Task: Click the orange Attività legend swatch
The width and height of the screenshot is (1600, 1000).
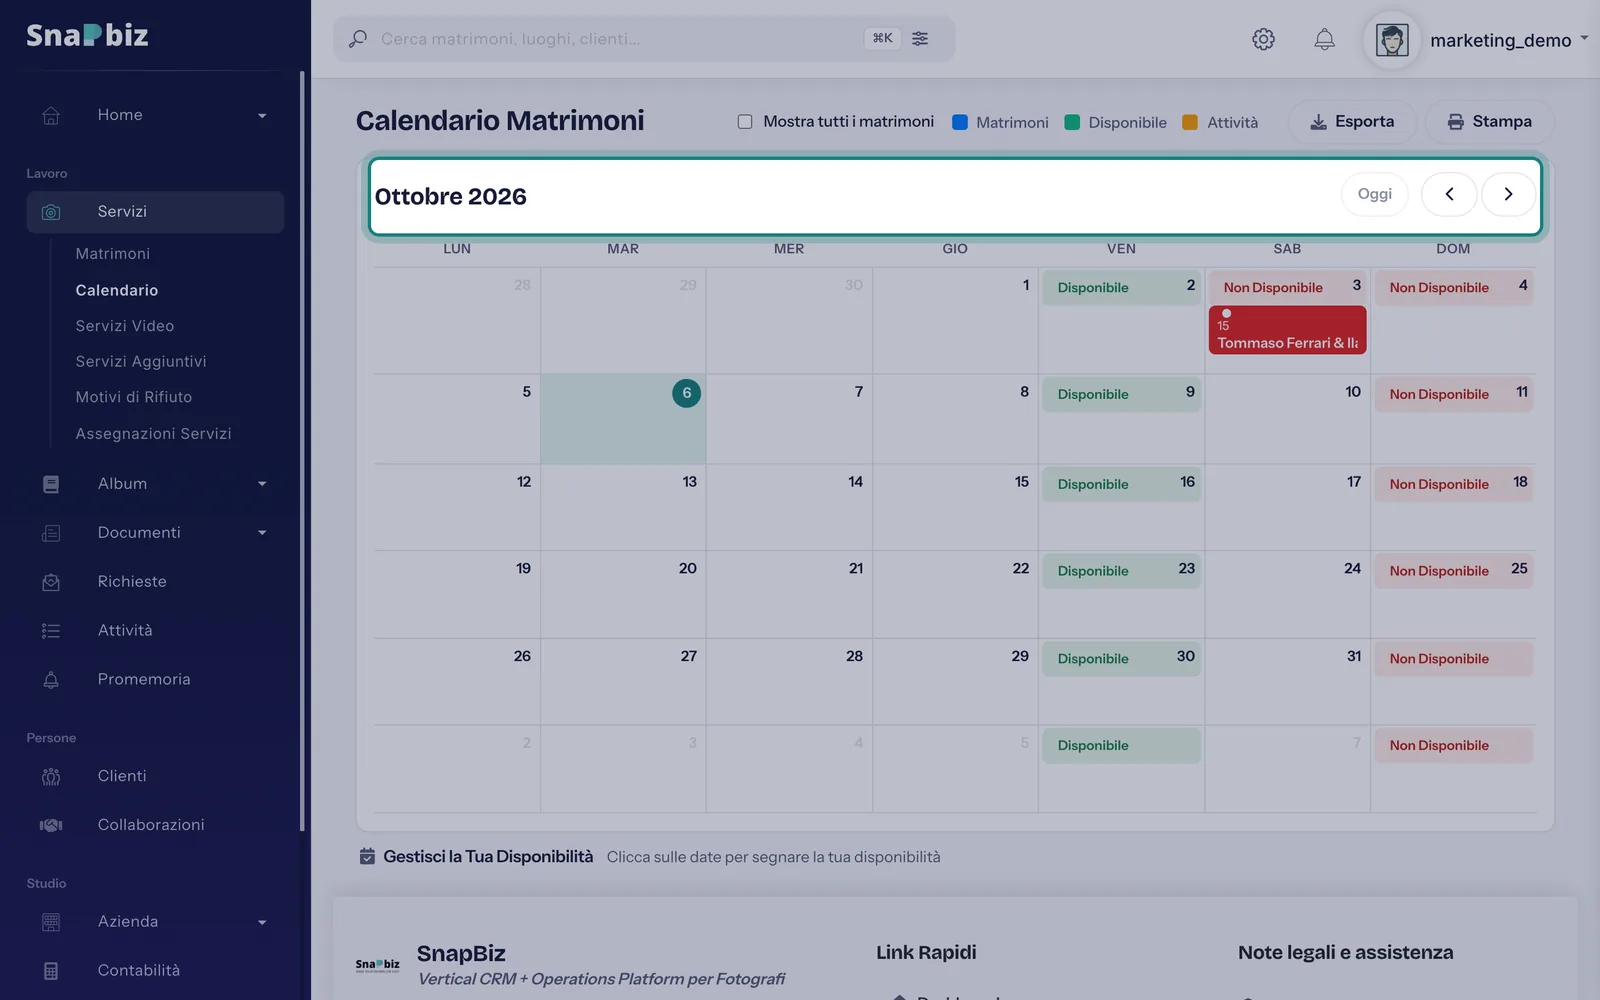Action: (1190, 122)
